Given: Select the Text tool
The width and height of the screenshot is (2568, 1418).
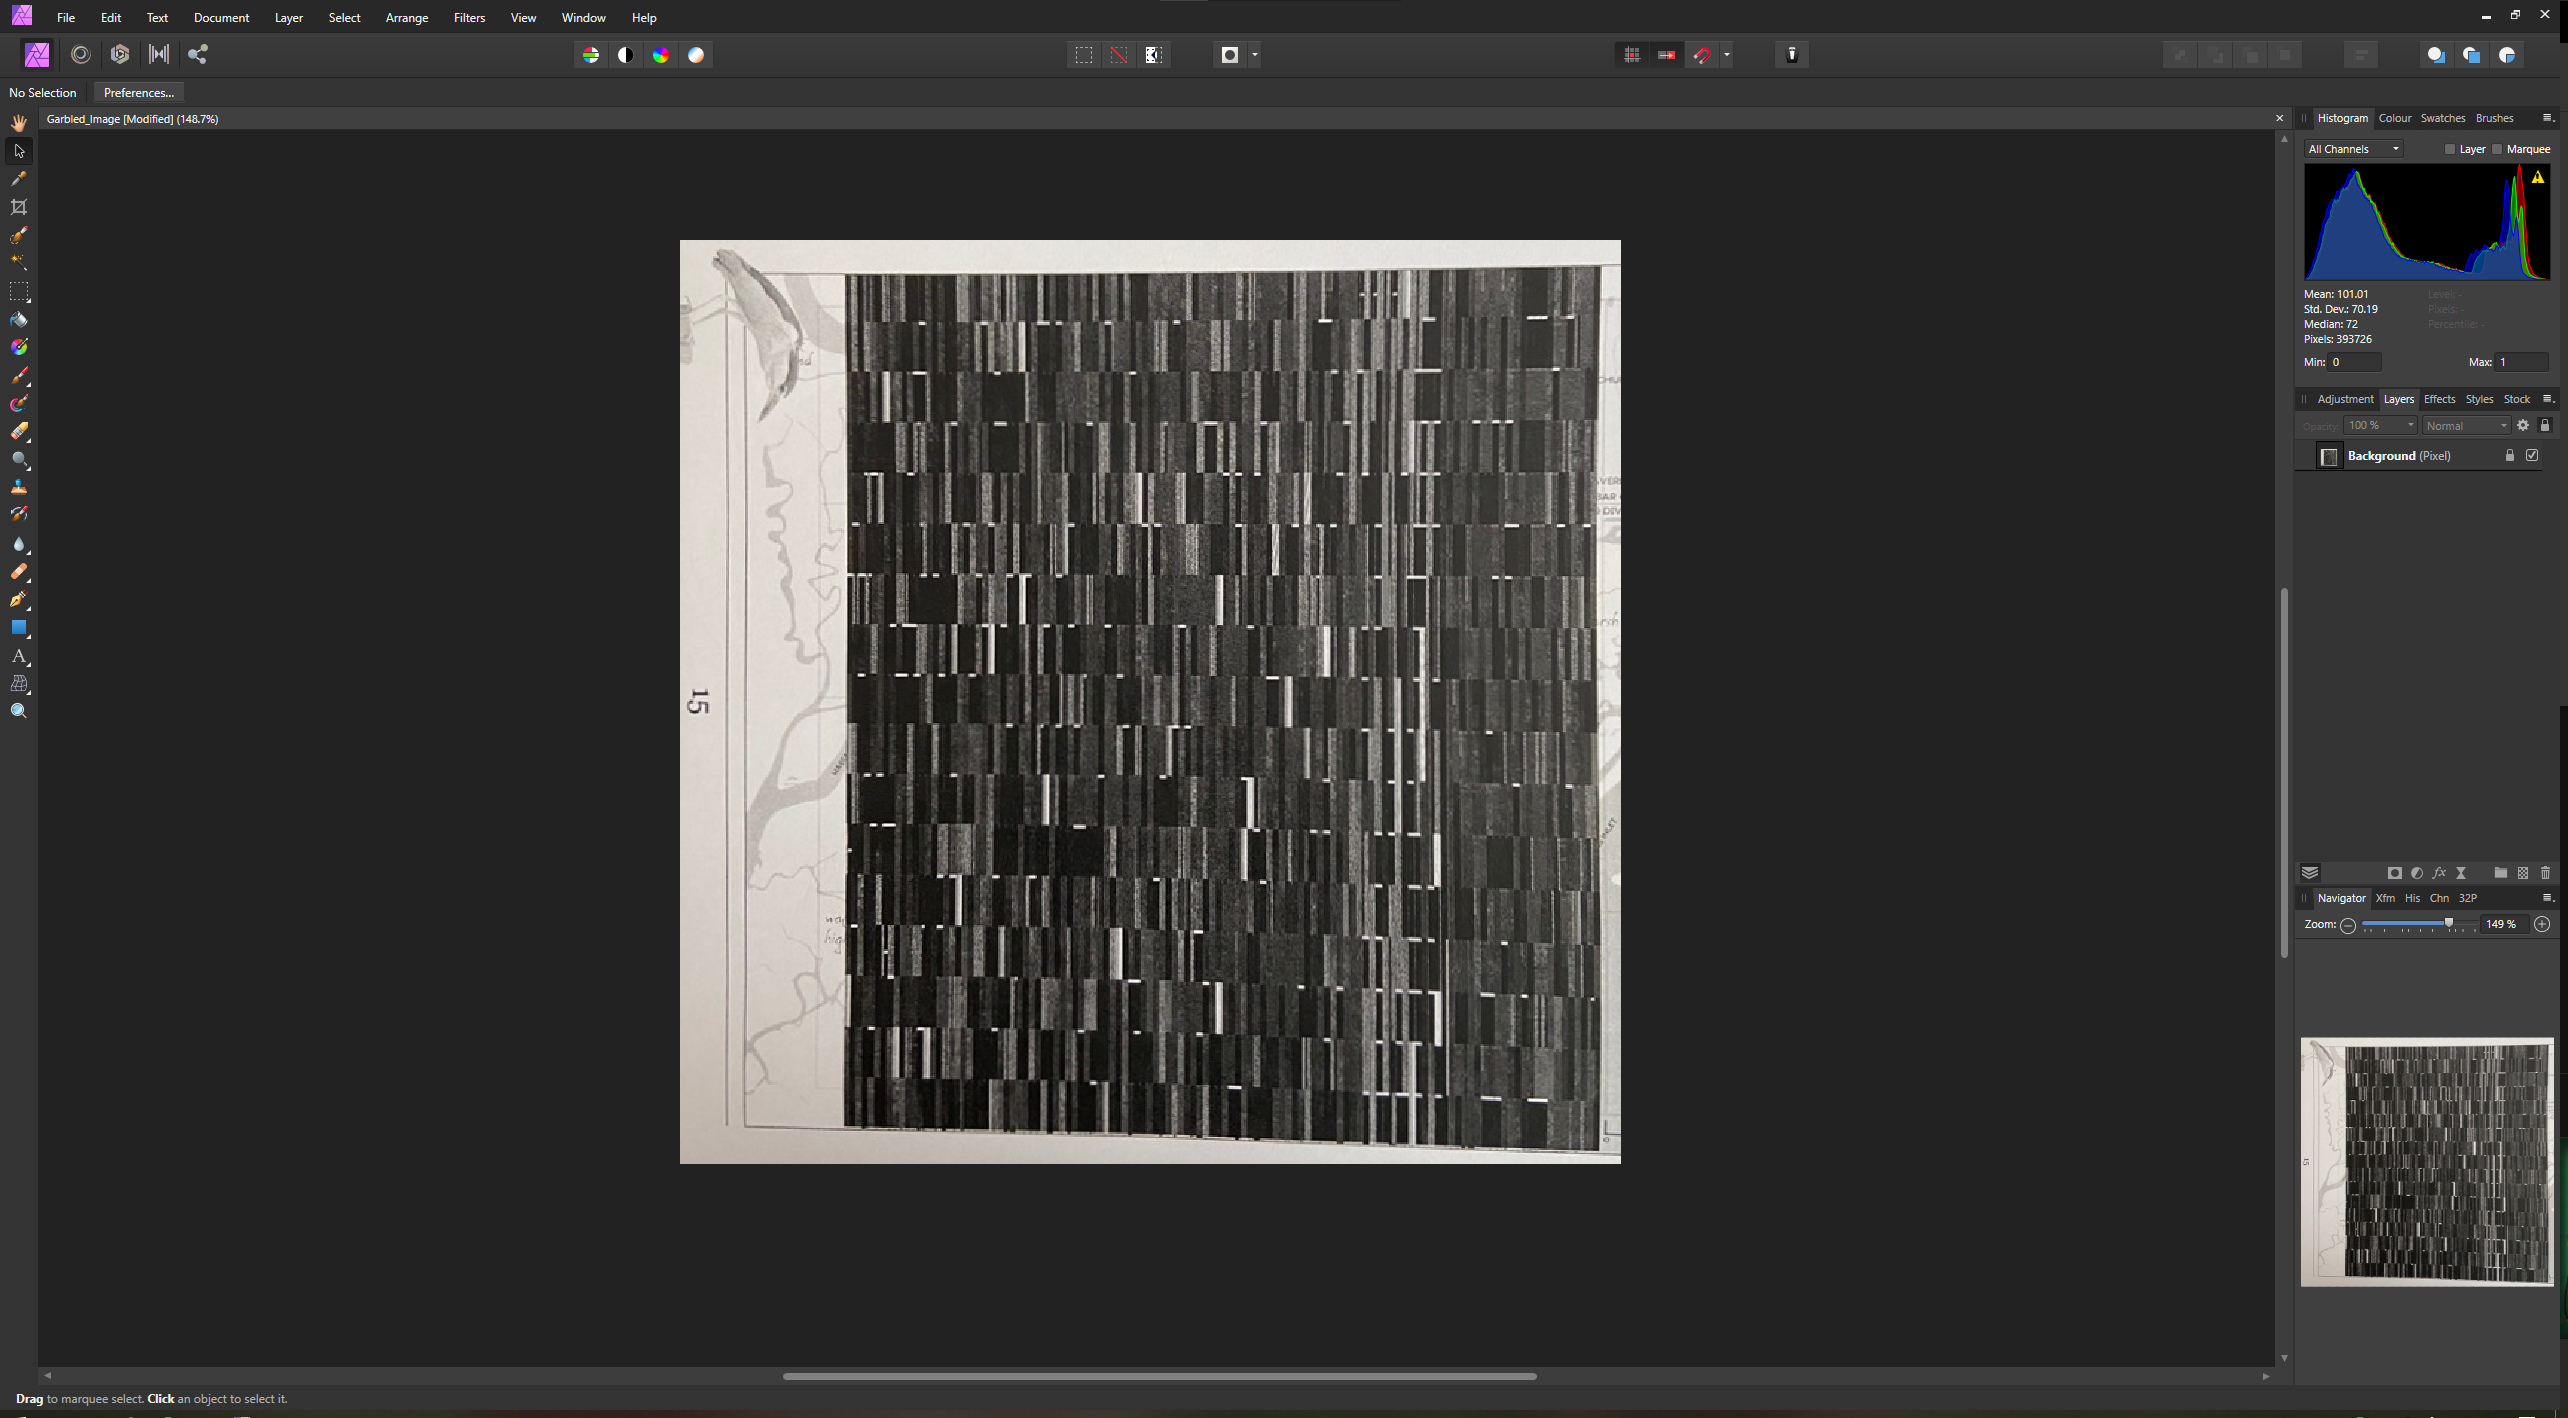Looking at the screenshot, I should 21,655.
